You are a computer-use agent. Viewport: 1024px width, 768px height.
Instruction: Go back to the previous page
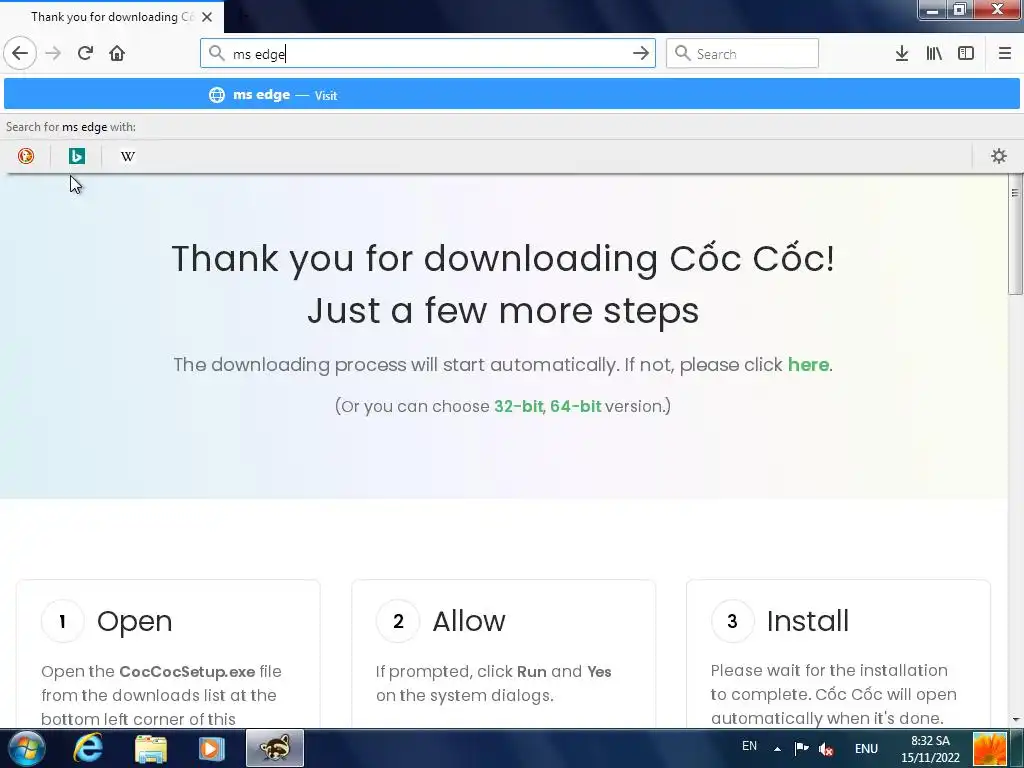click(x=20, y=53)
